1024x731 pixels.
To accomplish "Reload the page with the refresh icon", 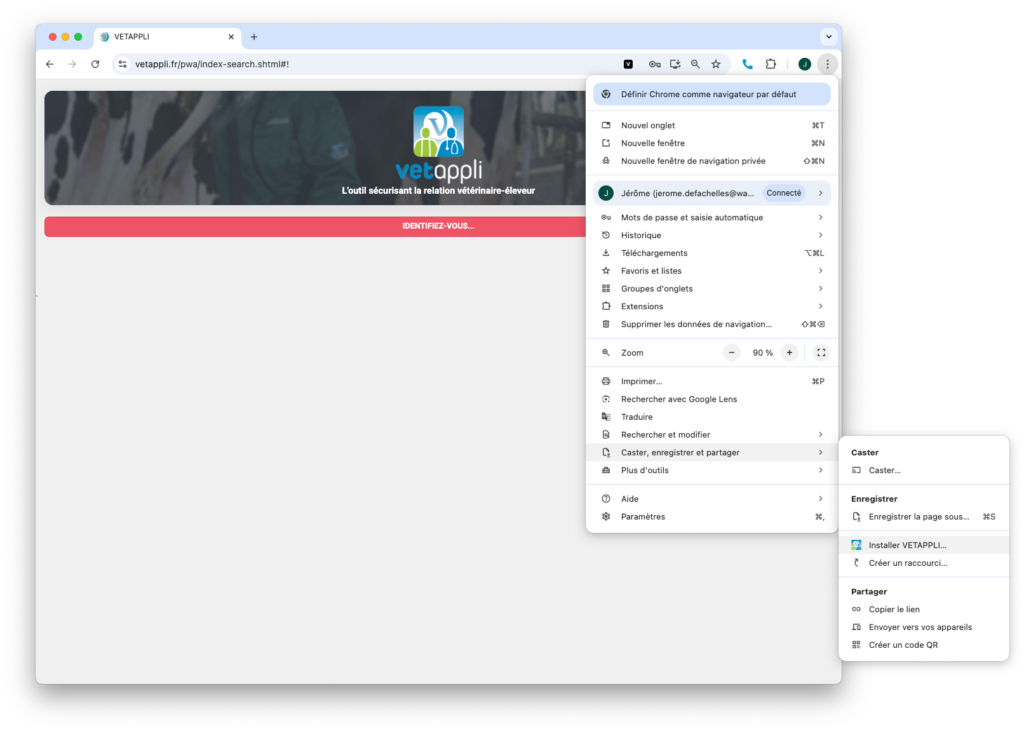I will click(x=95, y=64).
